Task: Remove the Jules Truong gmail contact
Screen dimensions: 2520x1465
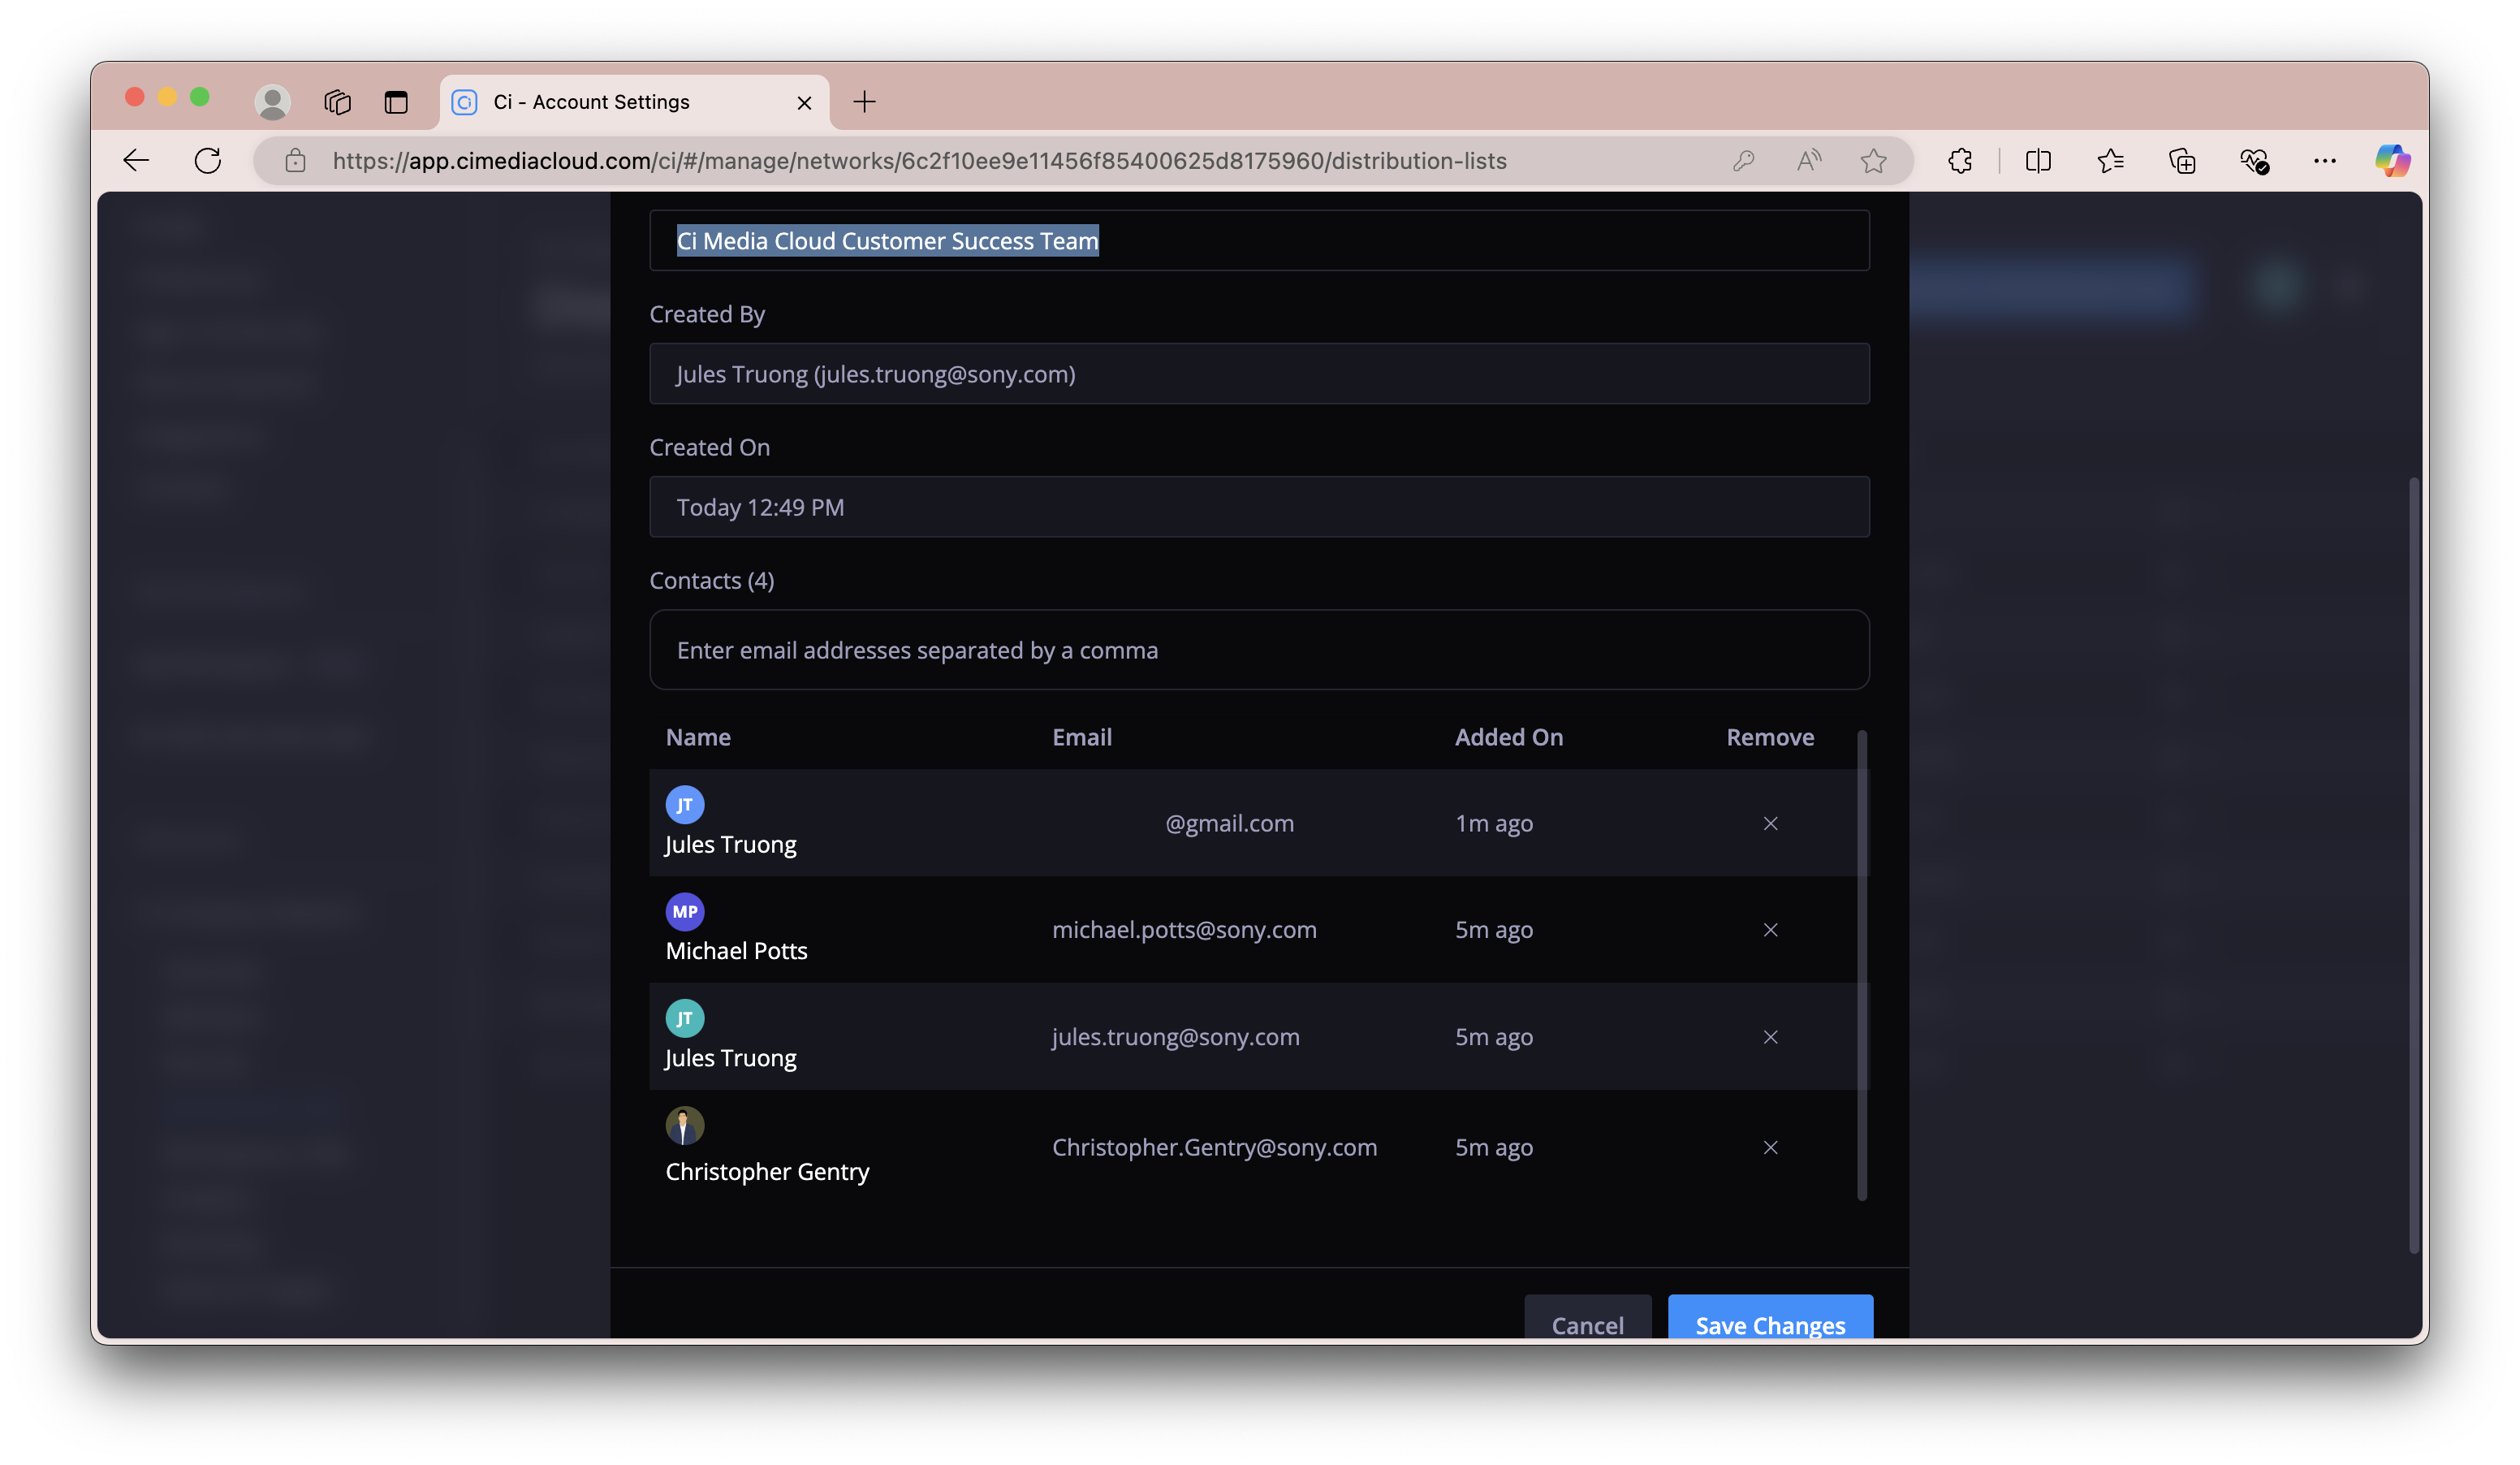Action: (x=1770, y=823)
